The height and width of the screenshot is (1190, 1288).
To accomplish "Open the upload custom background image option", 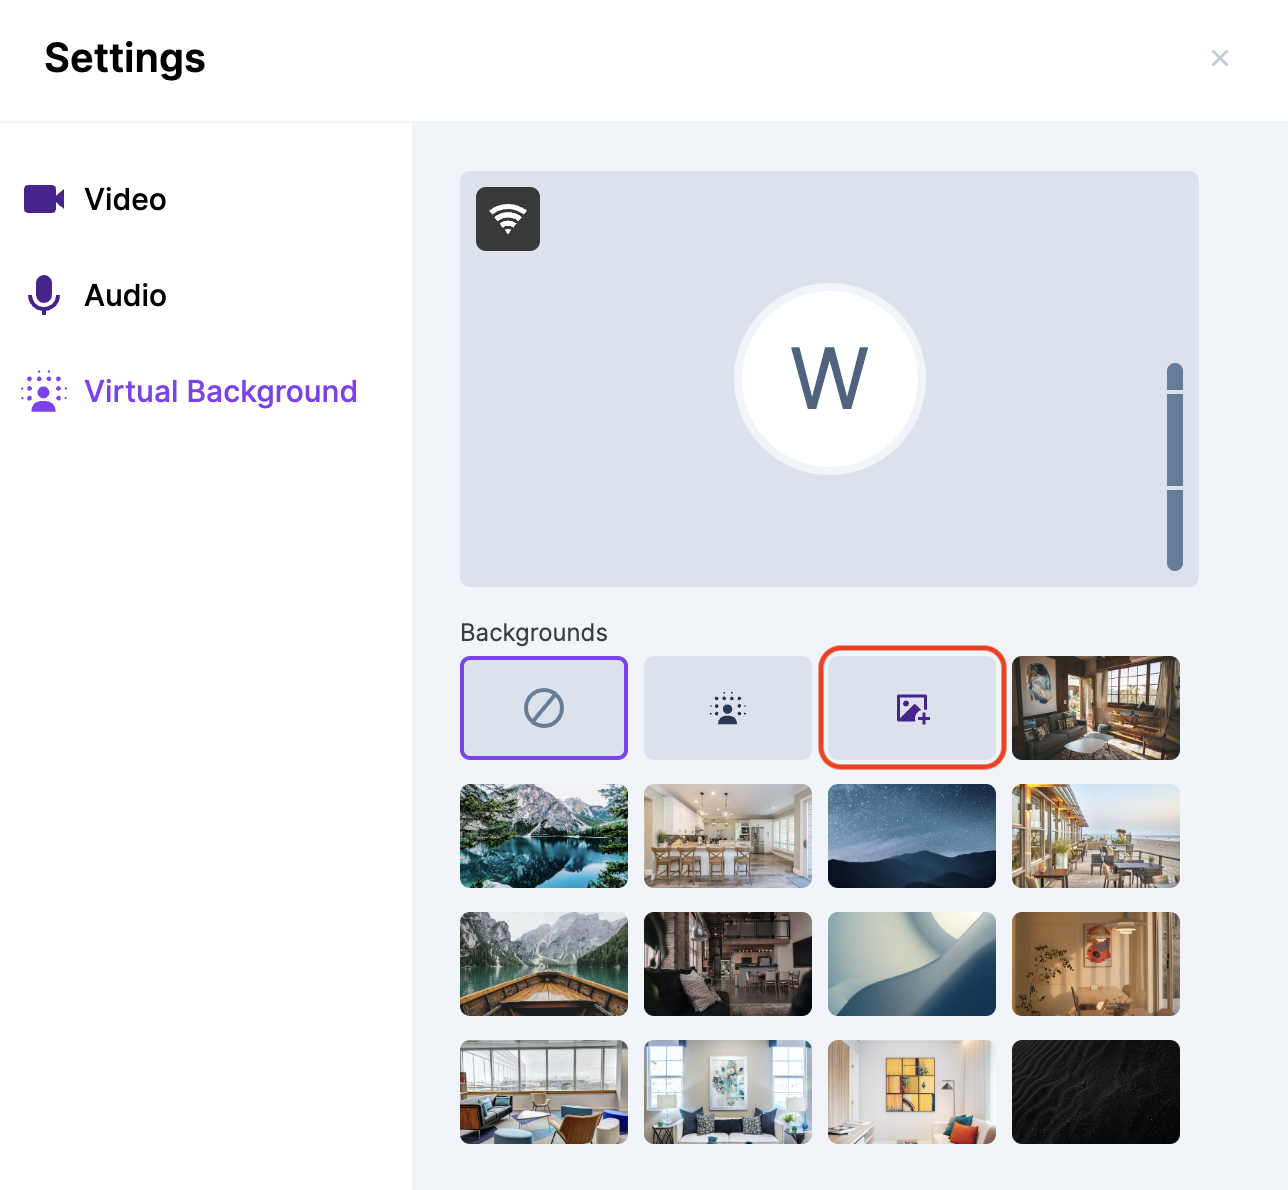I will pyautogui.click(x=911, y=708).
